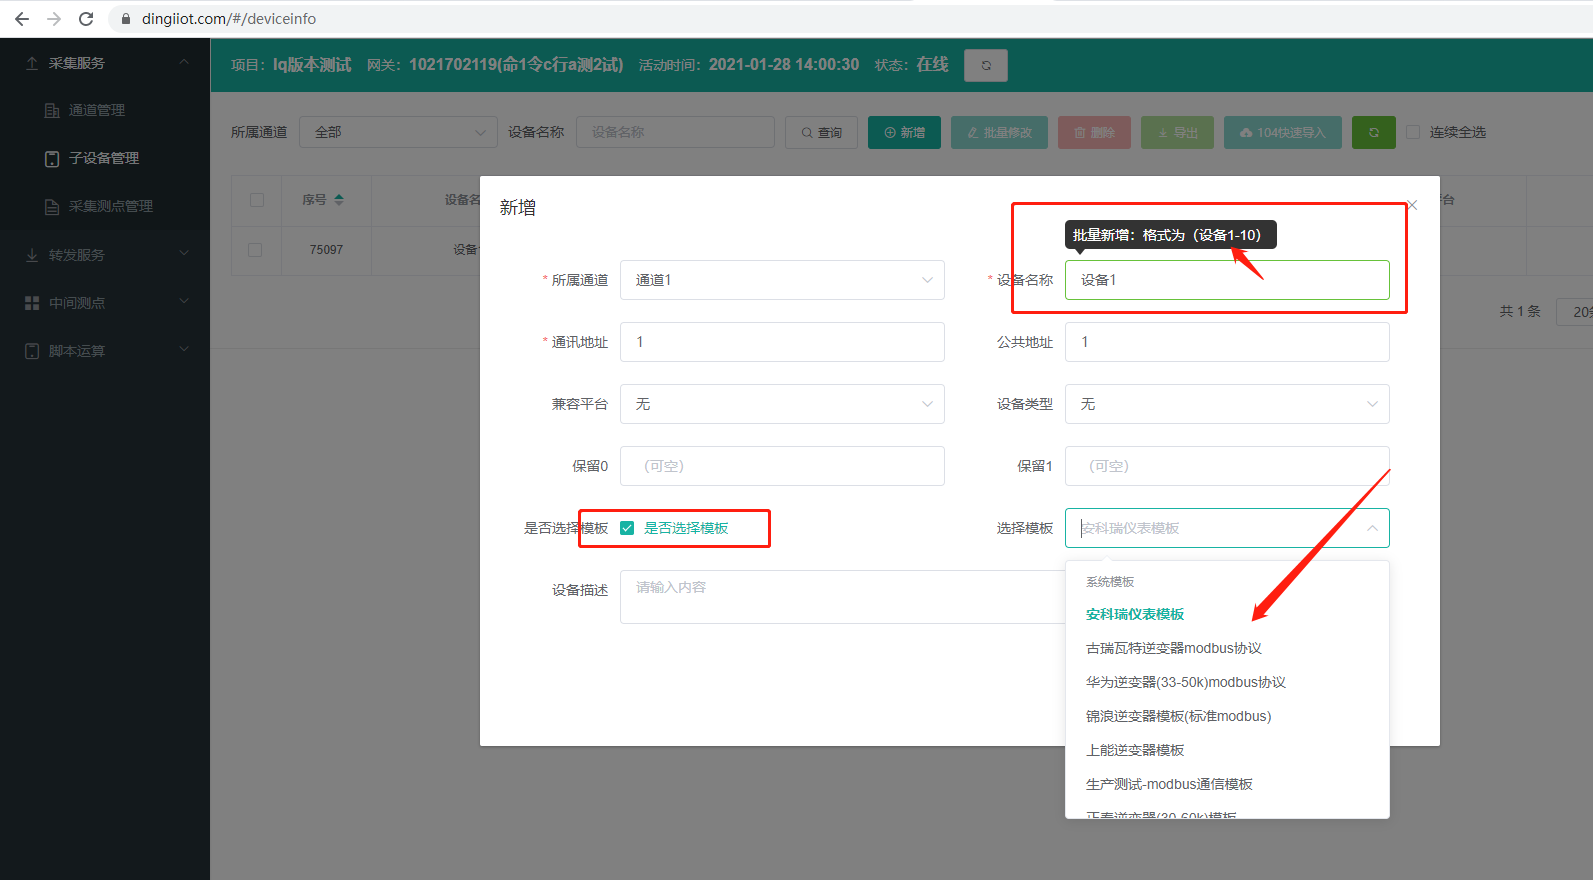Screen dimensions: 1593x880
Task: Click the 查询 search button
Action: click(x=821, y=132)
